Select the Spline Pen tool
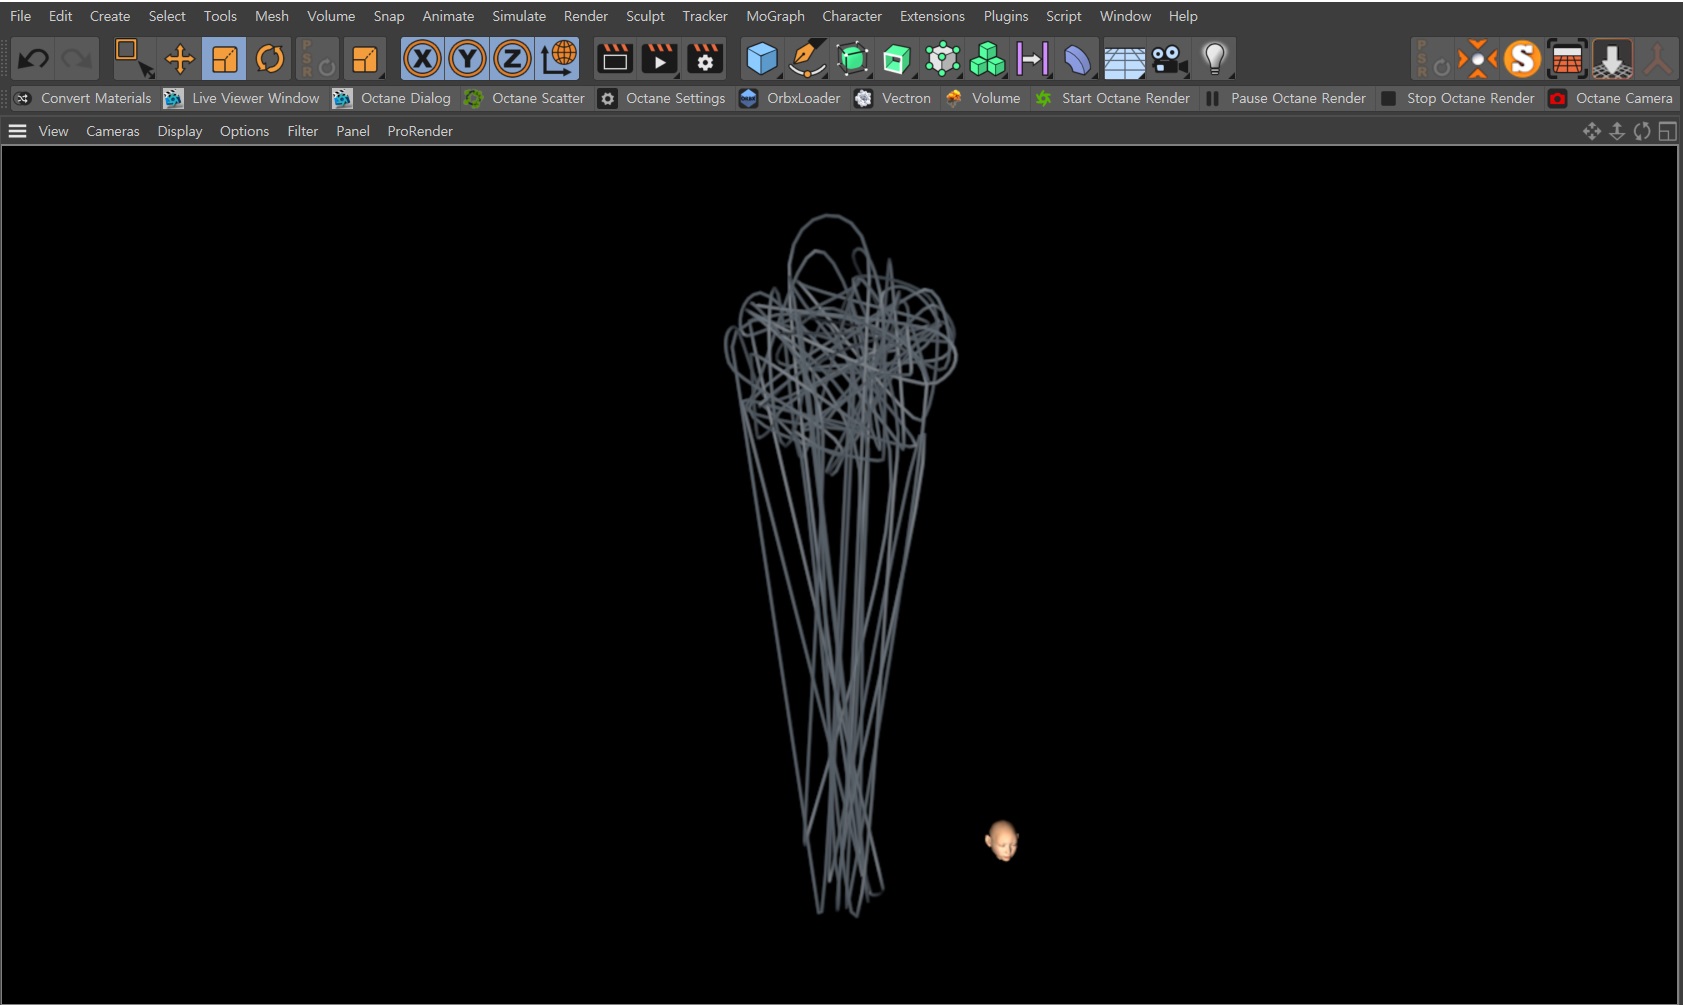 pos(807,59)
